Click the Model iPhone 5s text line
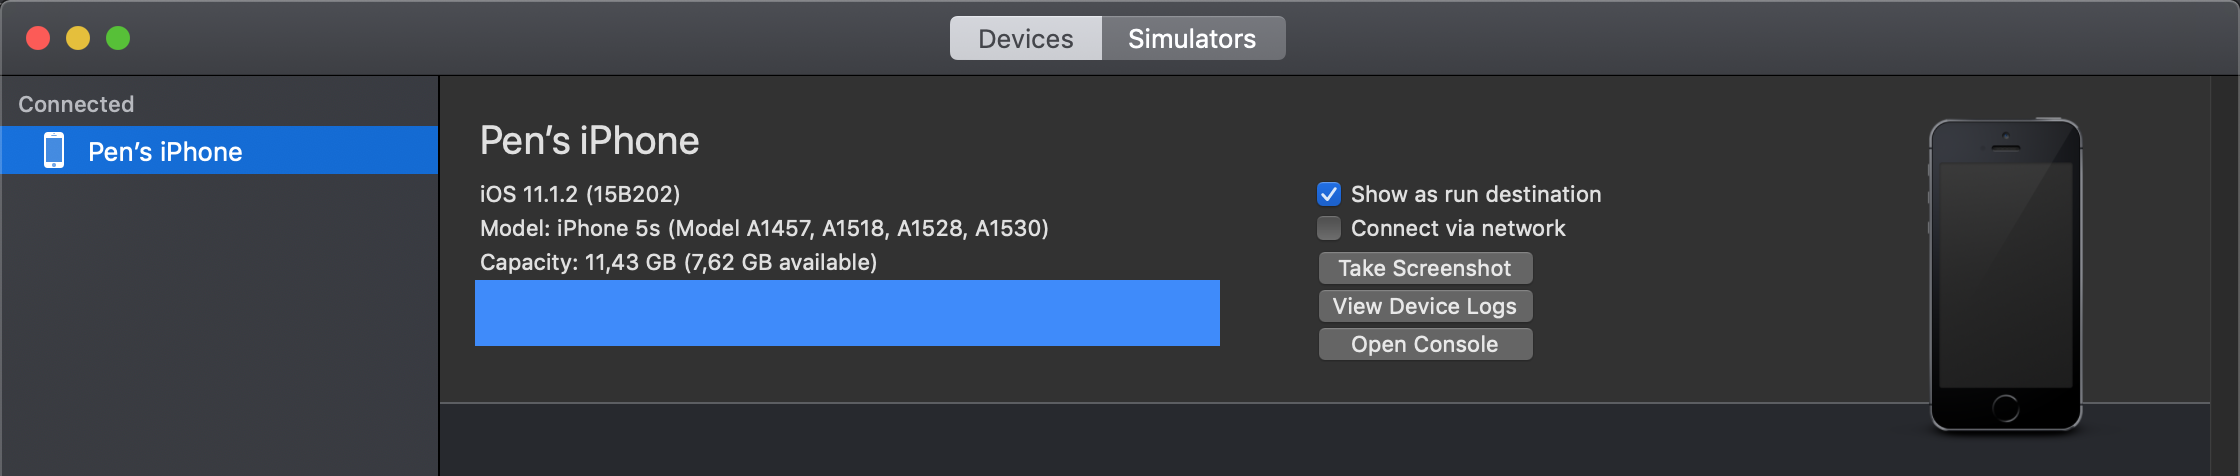Viewport: 2240px width, 476px height. [x=764, y=228]
